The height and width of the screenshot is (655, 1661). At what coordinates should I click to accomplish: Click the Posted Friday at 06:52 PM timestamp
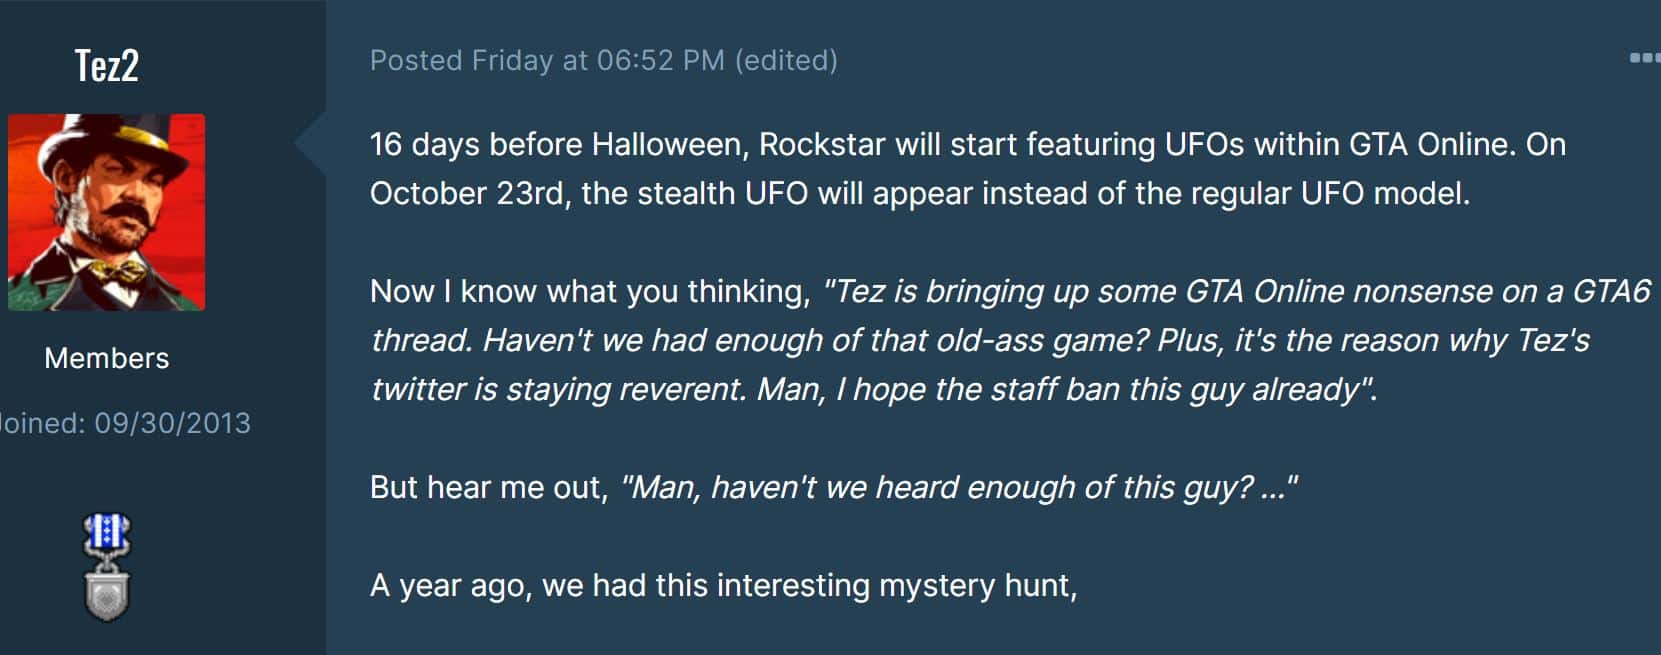[547, 60]
